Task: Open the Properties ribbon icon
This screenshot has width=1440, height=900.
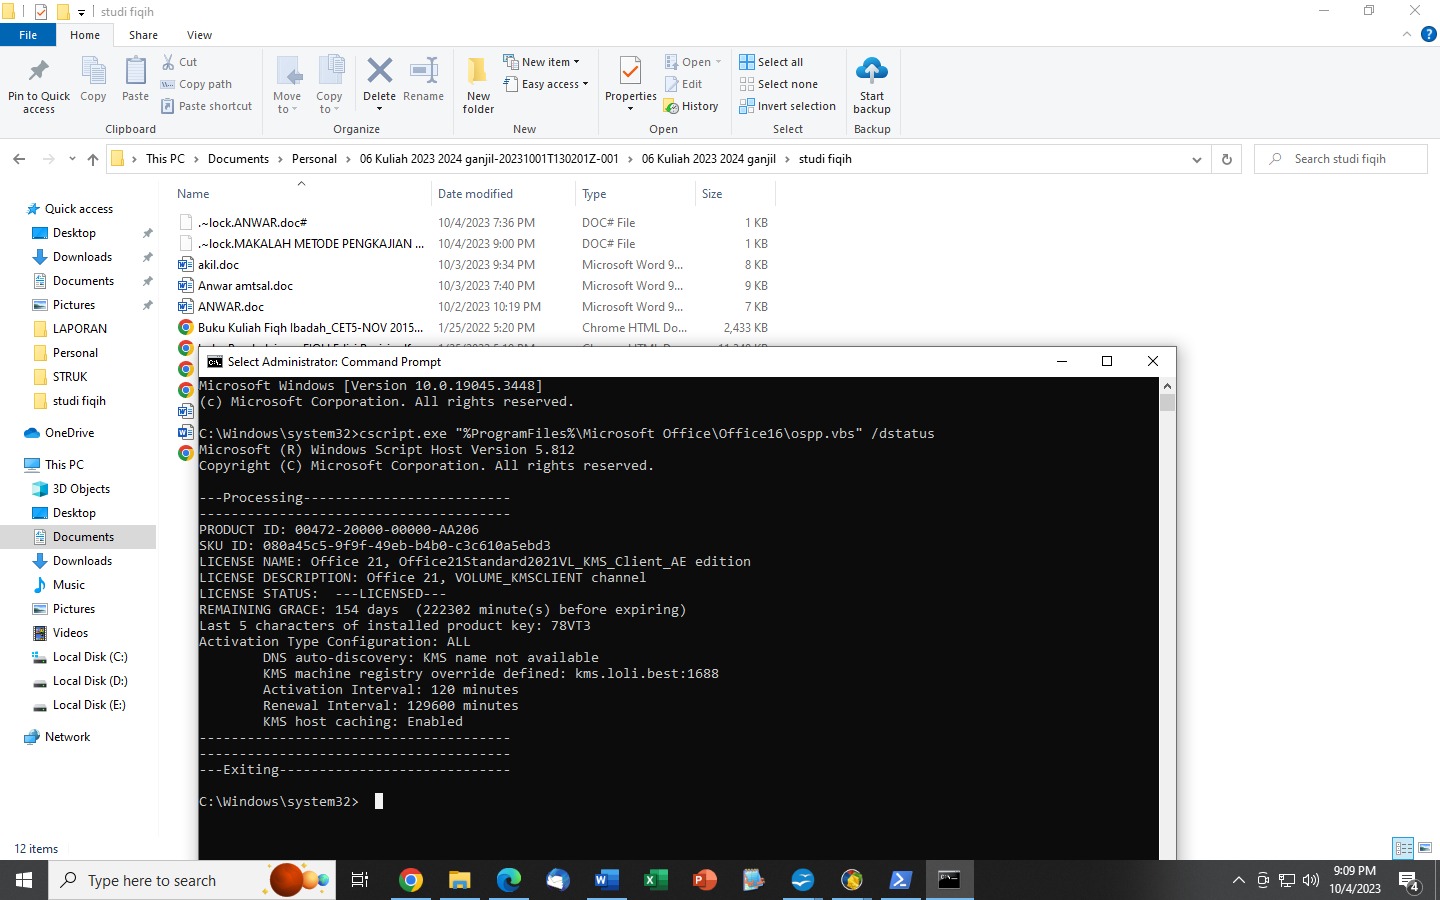Action: point(630,73)
